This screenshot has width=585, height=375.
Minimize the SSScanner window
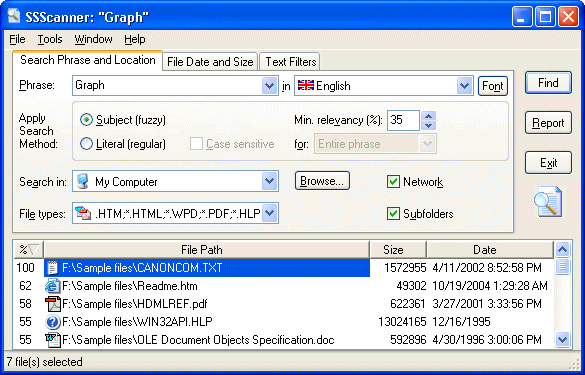click(522, 17)
